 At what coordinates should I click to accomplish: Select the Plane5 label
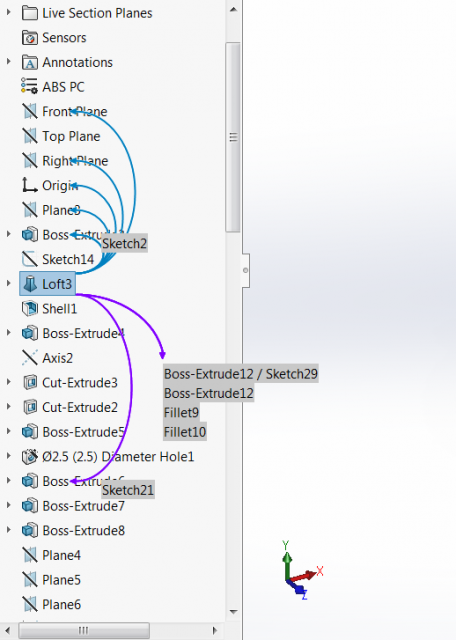pos(61,580)
